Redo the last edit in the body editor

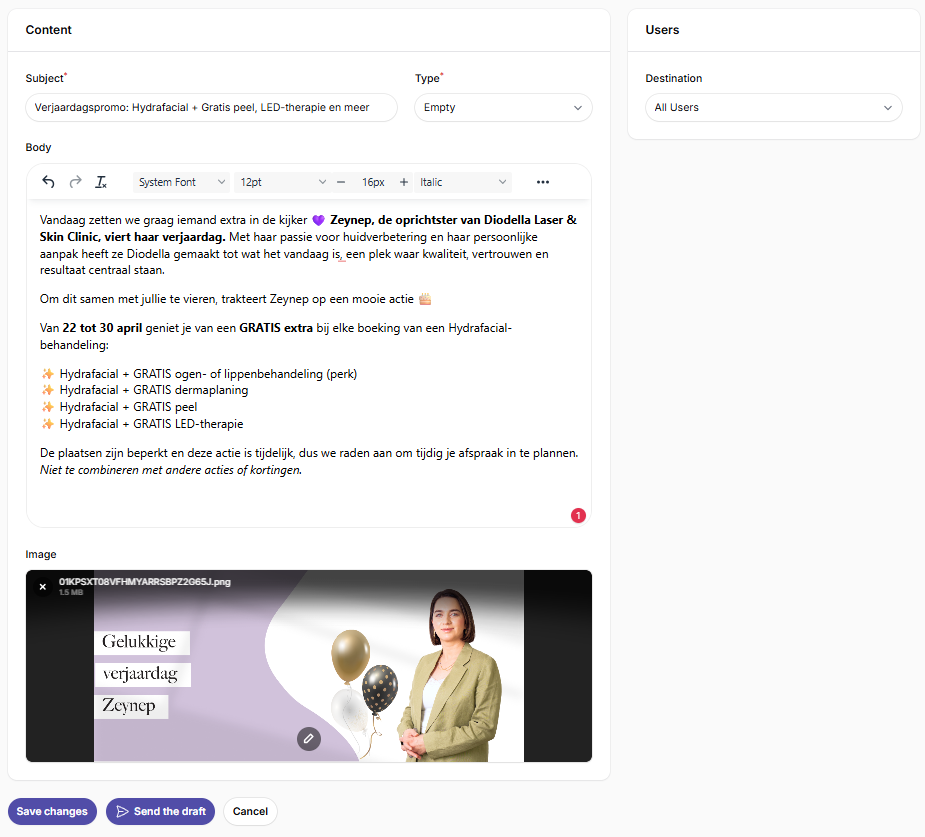(75, 182)
